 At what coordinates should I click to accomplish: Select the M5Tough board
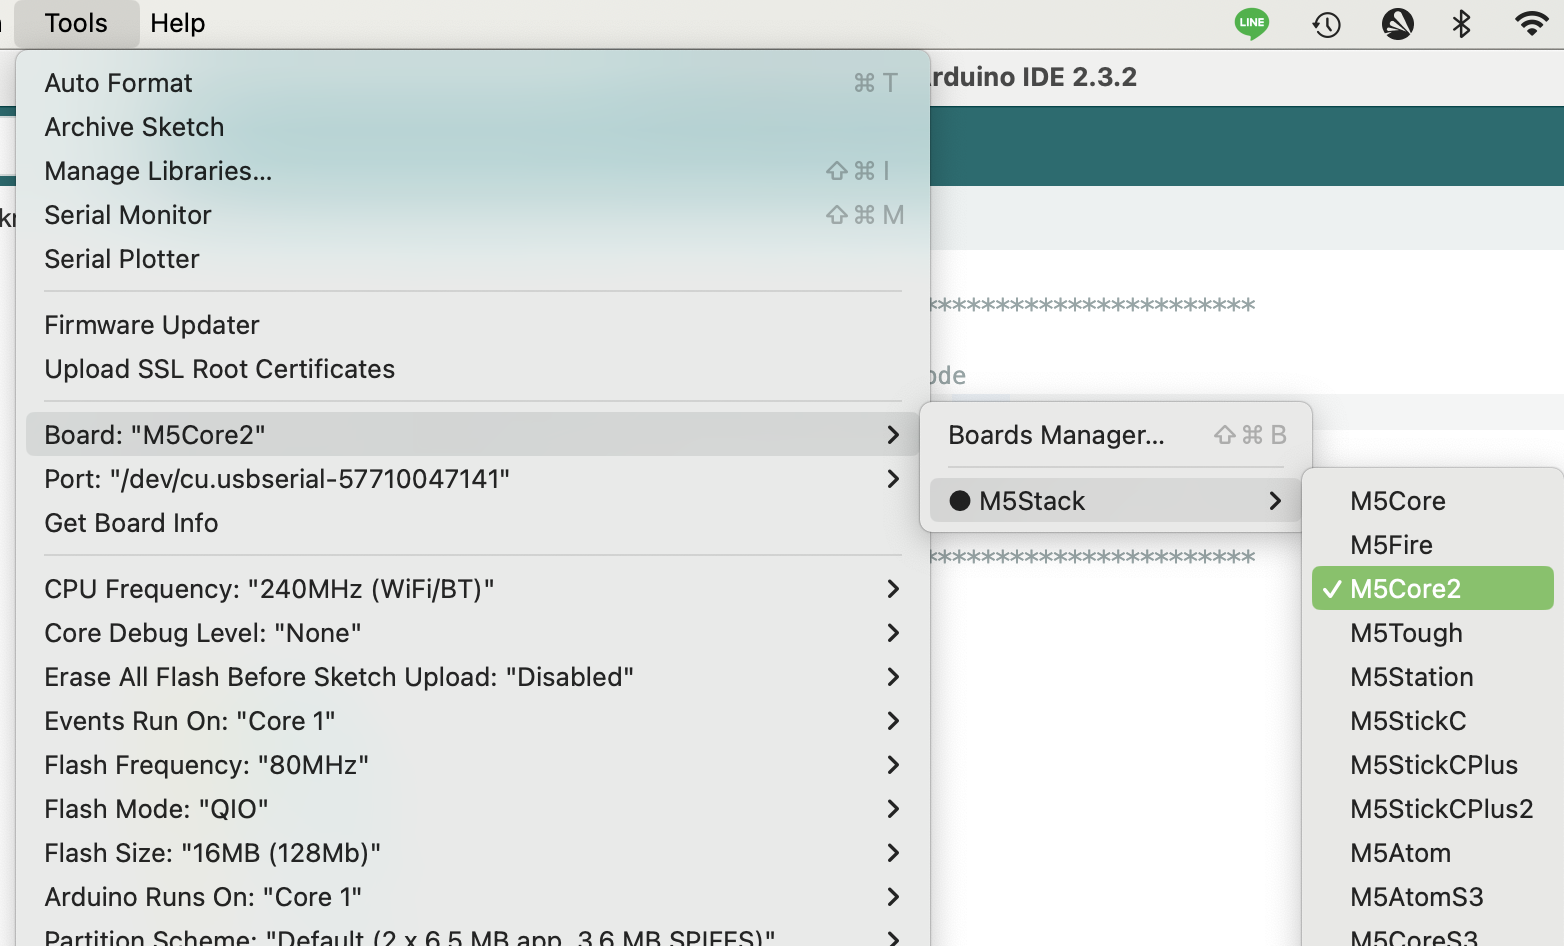point(1433,633)
